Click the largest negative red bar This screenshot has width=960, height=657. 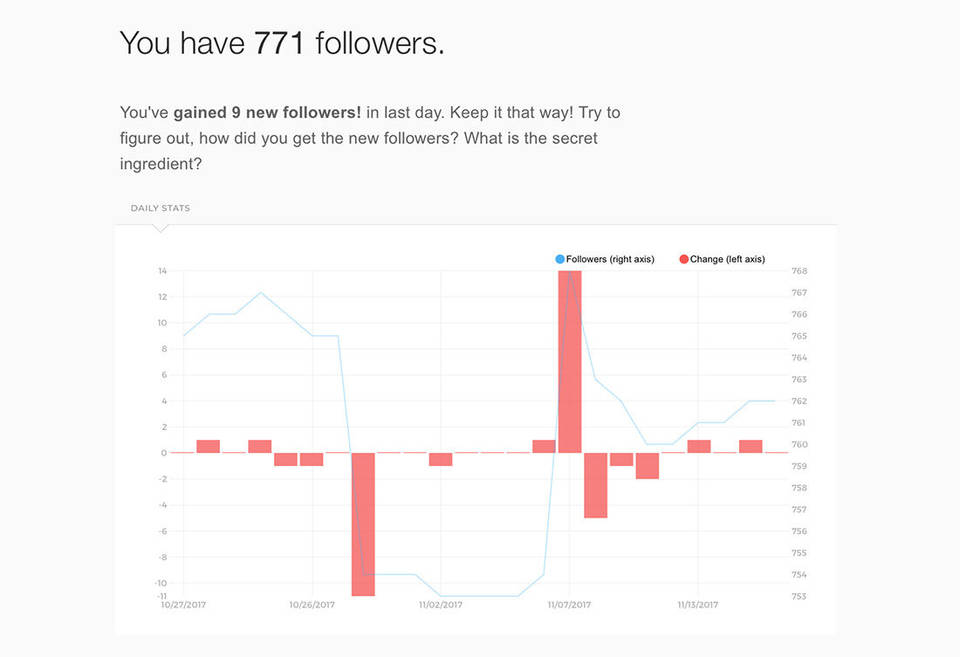point(363,524)
